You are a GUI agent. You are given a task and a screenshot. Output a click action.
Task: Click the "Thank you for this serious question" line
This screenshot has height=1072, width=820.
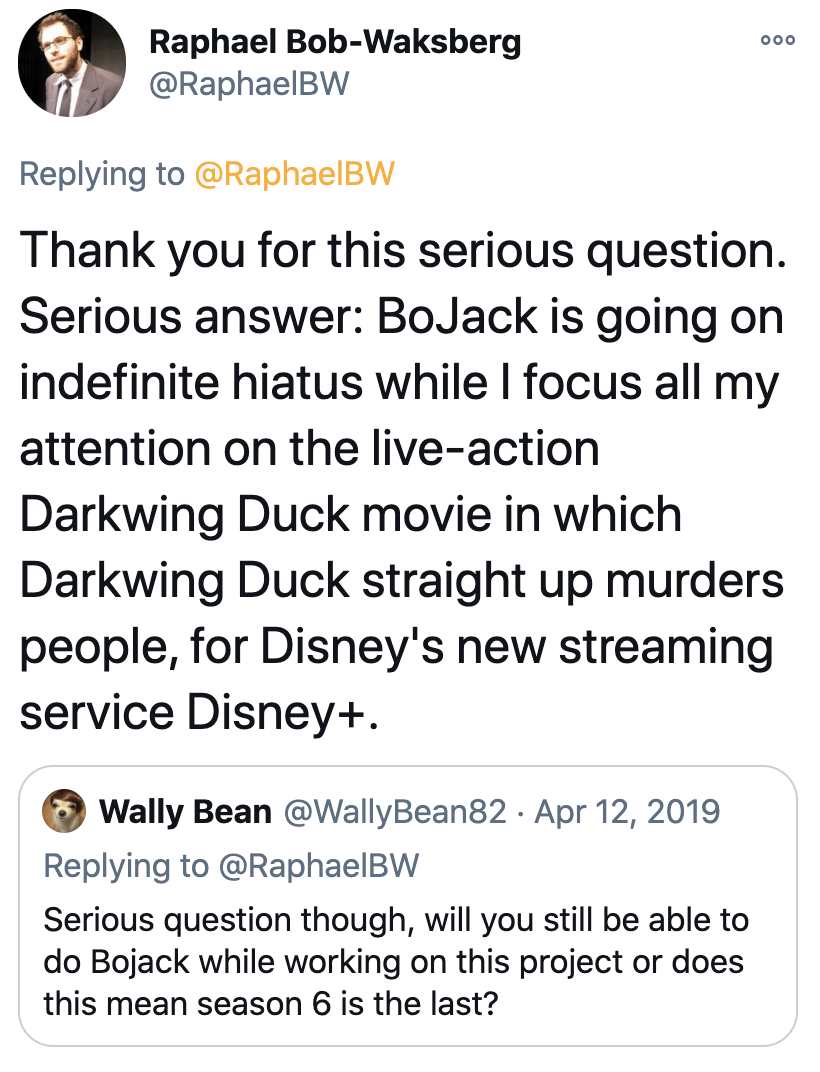(402, 250)
